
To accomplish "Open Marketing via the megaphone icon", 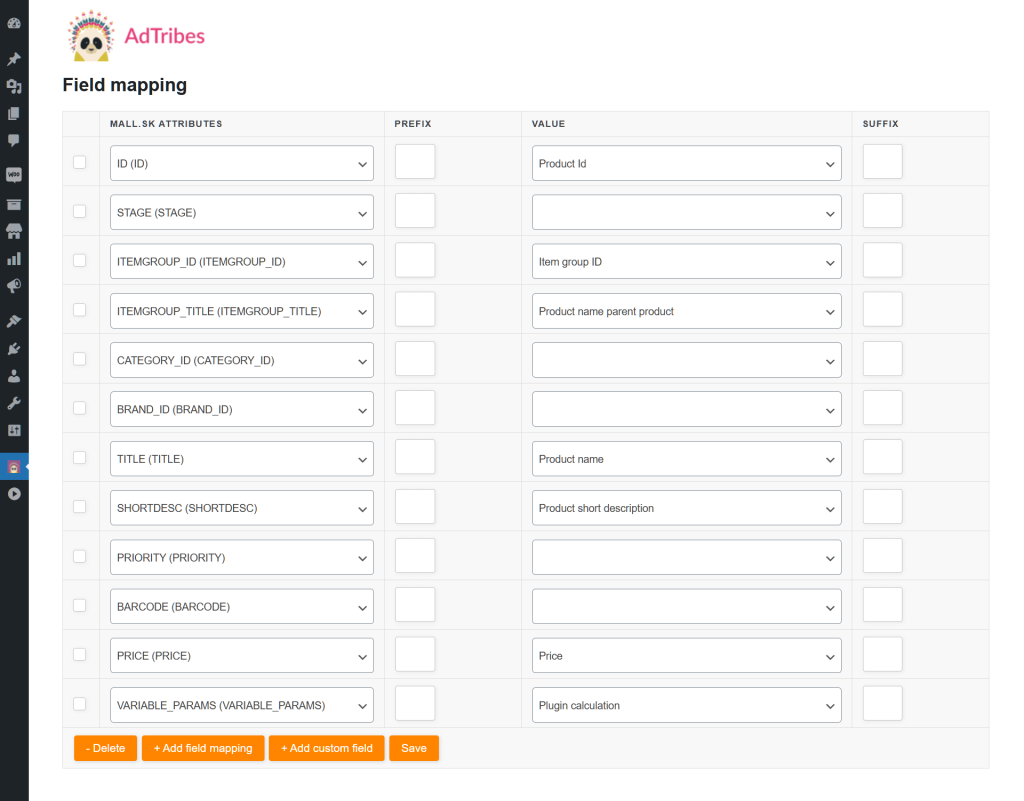I will coord(14,286).
